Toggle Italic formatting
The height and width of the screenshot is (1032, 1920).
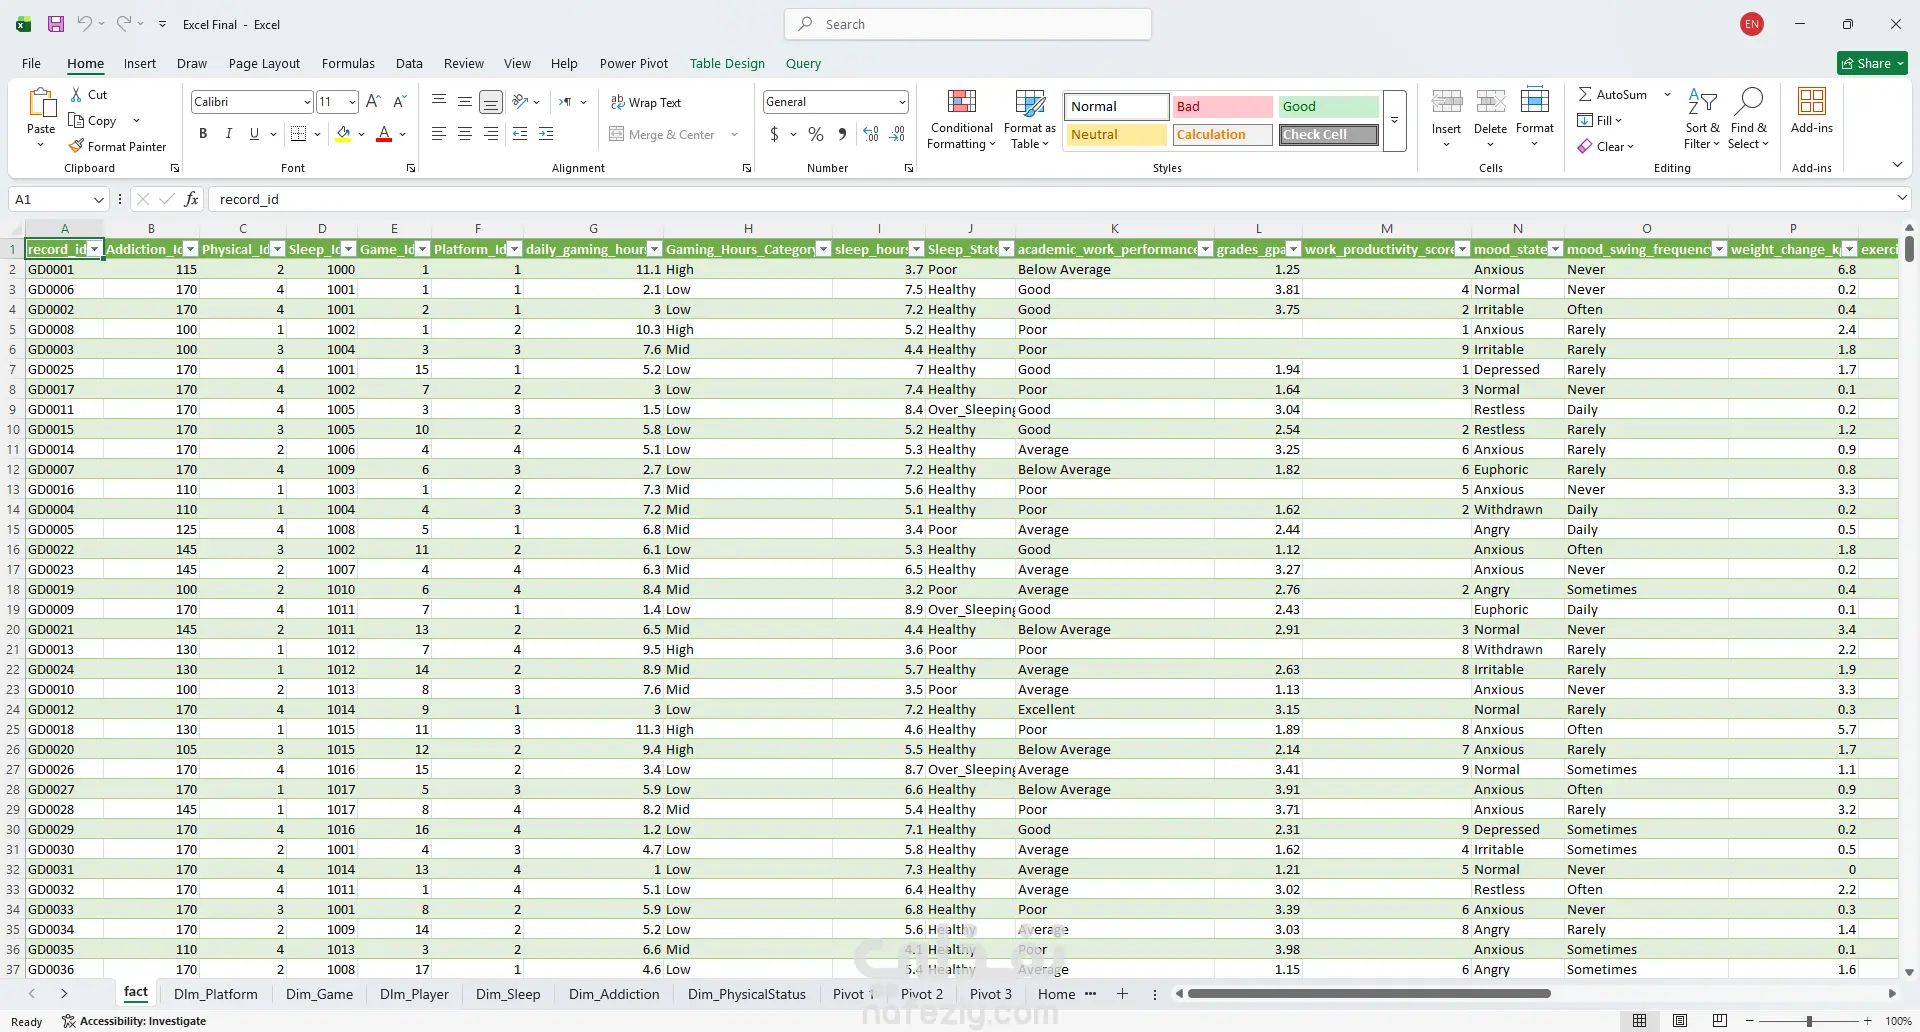[228, 133]
